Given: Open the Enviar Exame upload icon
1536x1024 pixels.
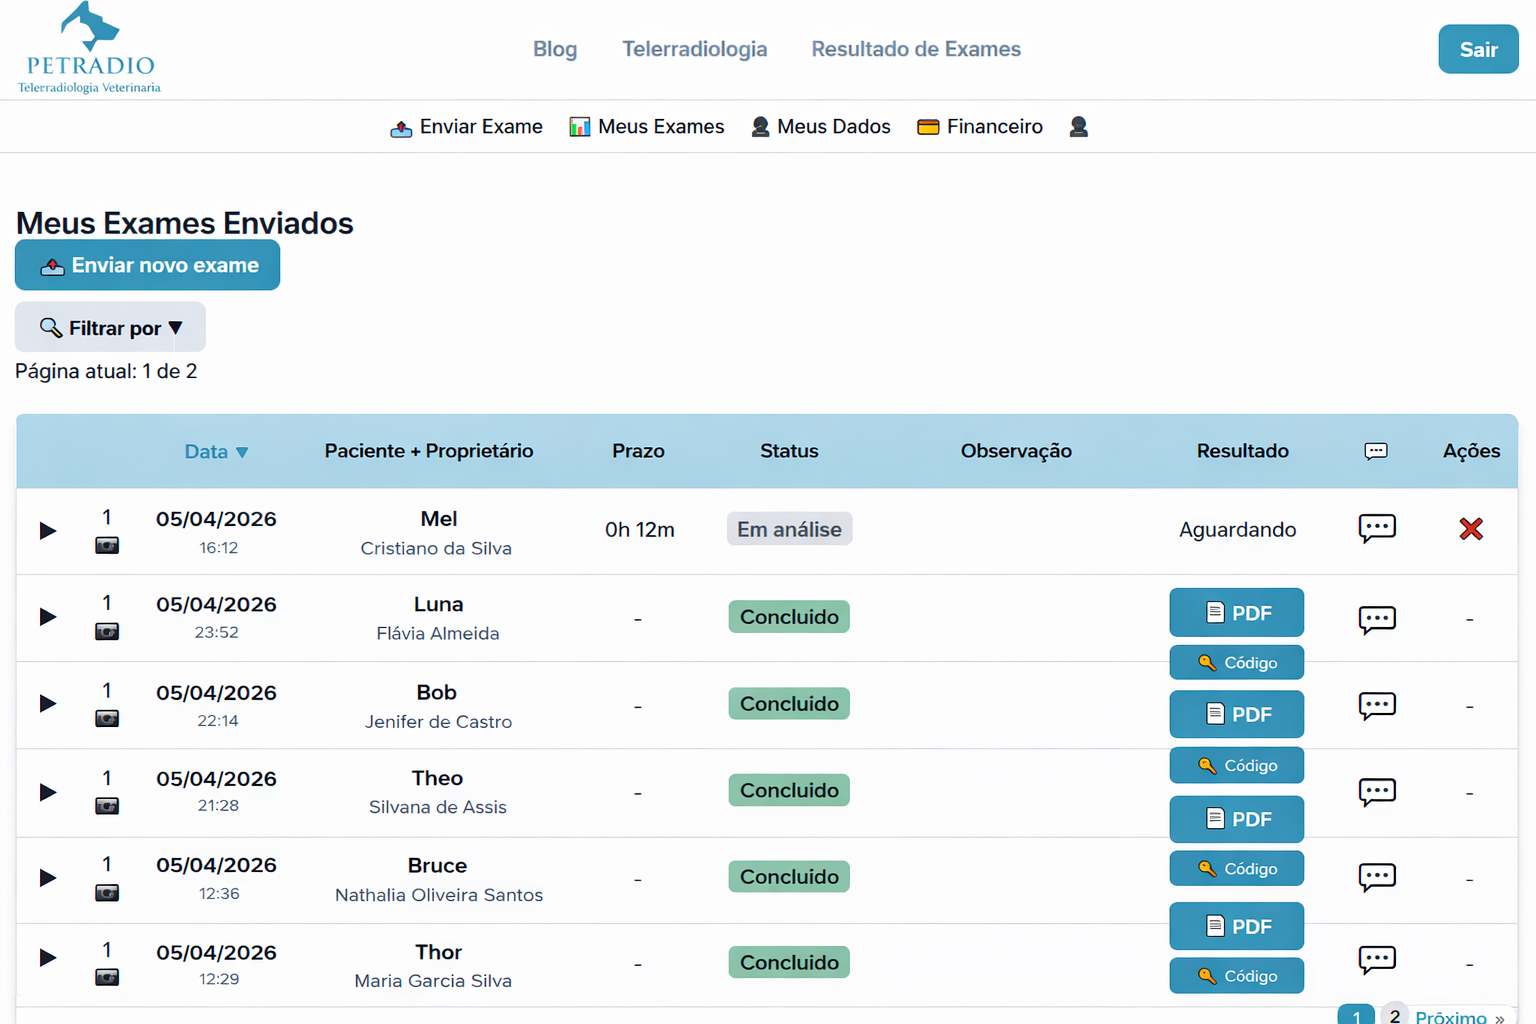Looking at the screenshot, I should [401, 127].
